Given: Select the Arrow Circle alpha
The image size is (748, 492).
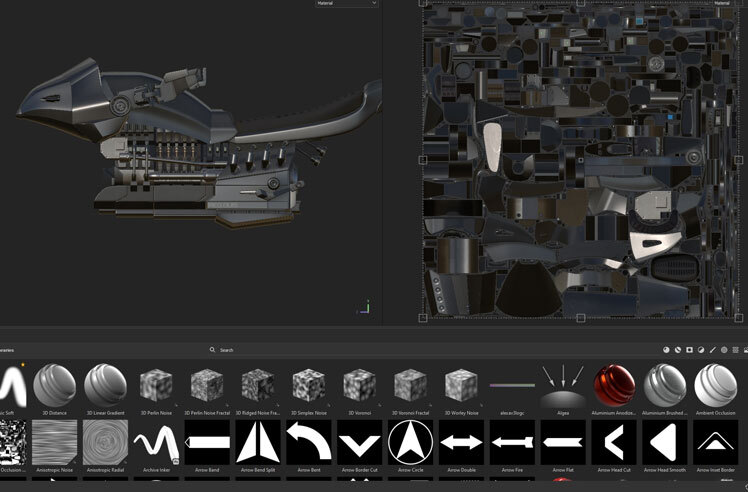Looking at the screenshot, I should click(409, 442).
